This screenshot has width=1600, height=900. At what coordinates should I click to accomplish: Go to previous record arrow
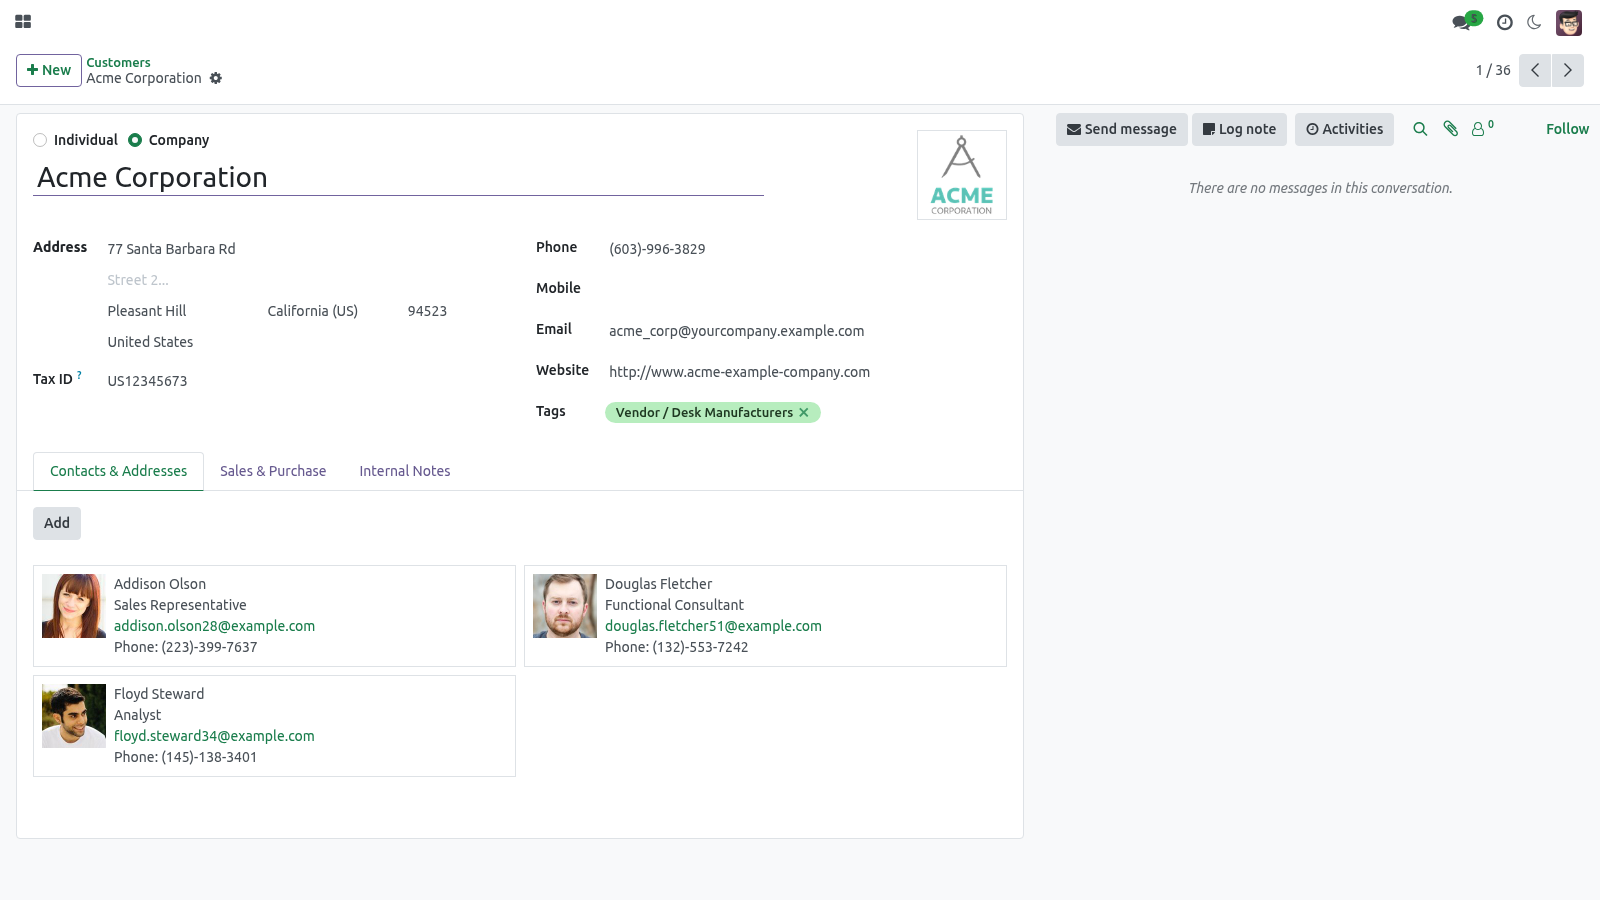click(1535, 70)
